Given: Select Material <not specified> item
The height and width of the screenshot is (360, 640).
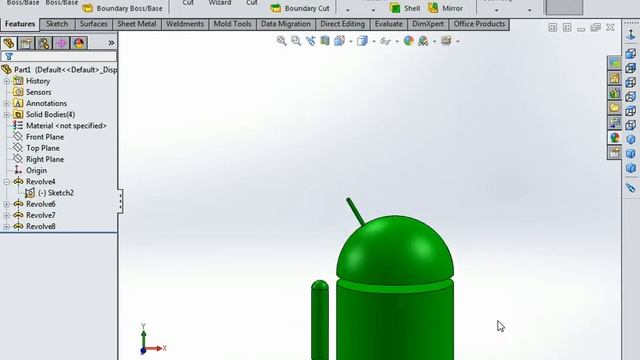Looking at the screenshot, I should pyautogui.click(x=60, y=126).
